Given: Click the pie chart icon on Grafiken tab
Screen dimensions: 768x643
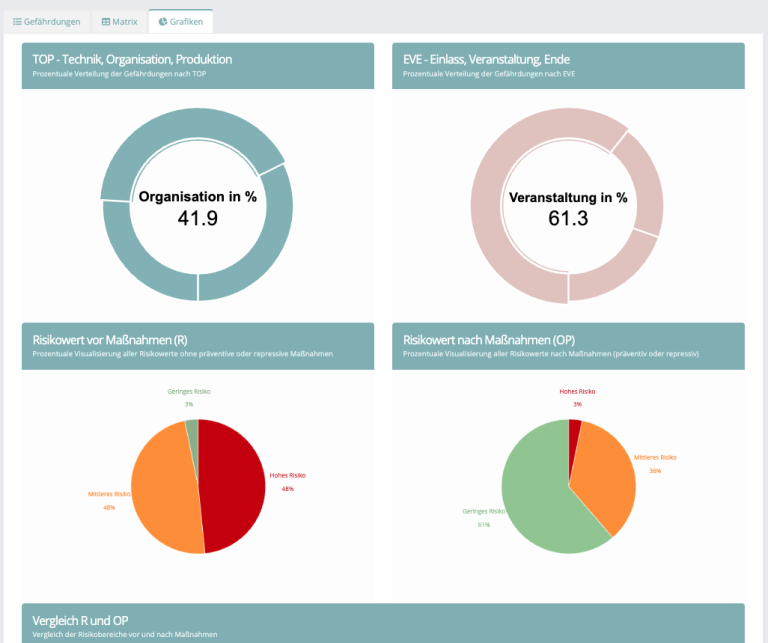Looking at the screenshot, I should click(x=163, y=21).
